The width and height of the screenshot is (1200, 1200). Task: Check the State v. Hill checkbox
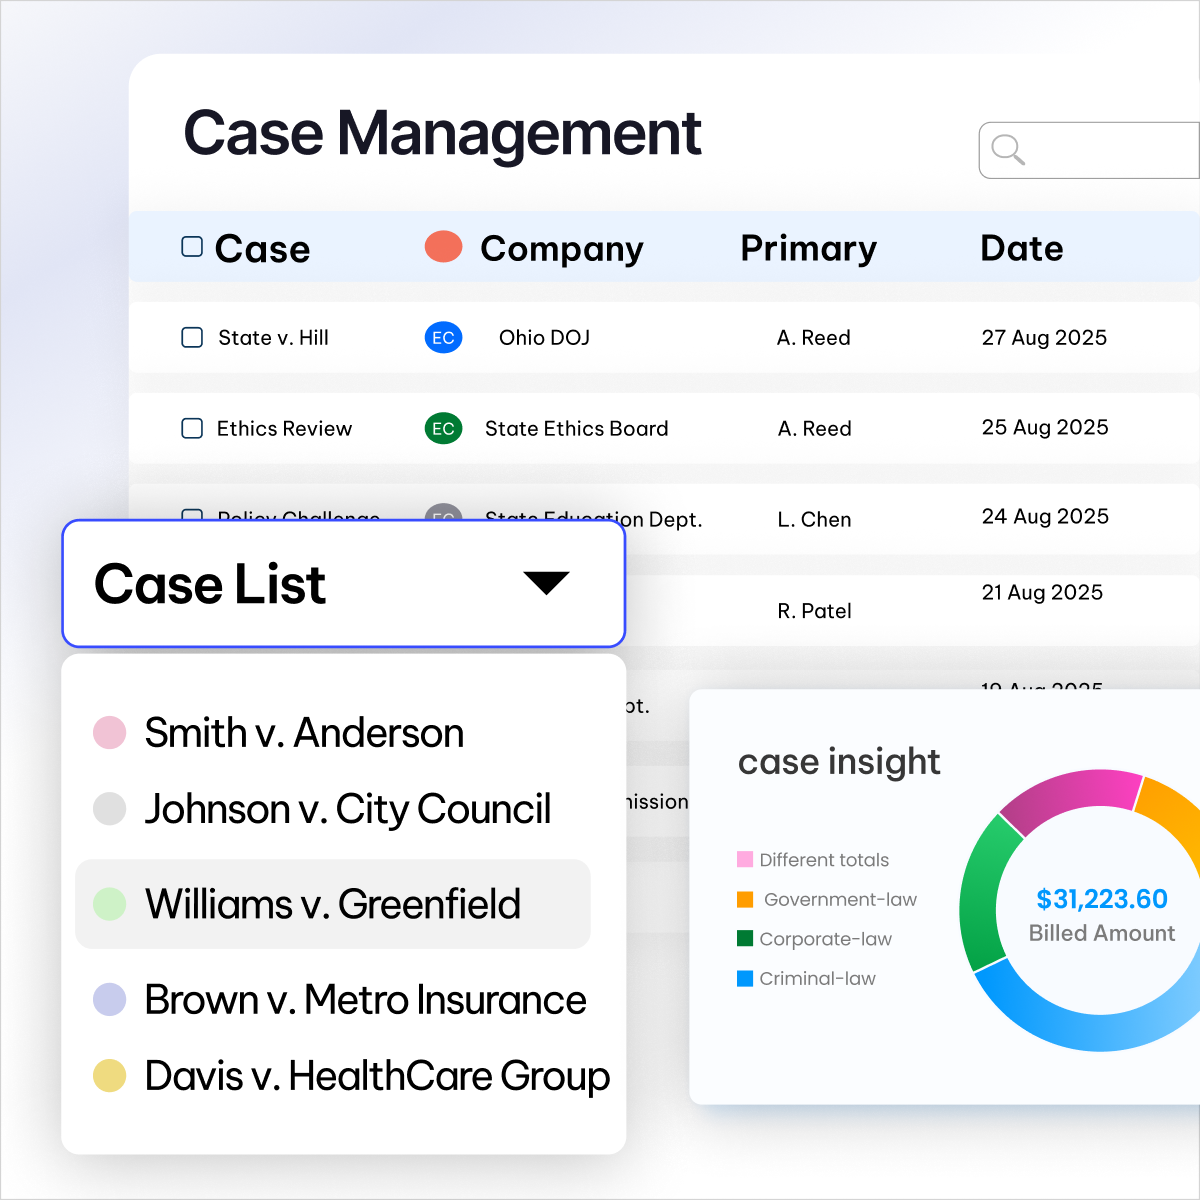pos(191,337)
